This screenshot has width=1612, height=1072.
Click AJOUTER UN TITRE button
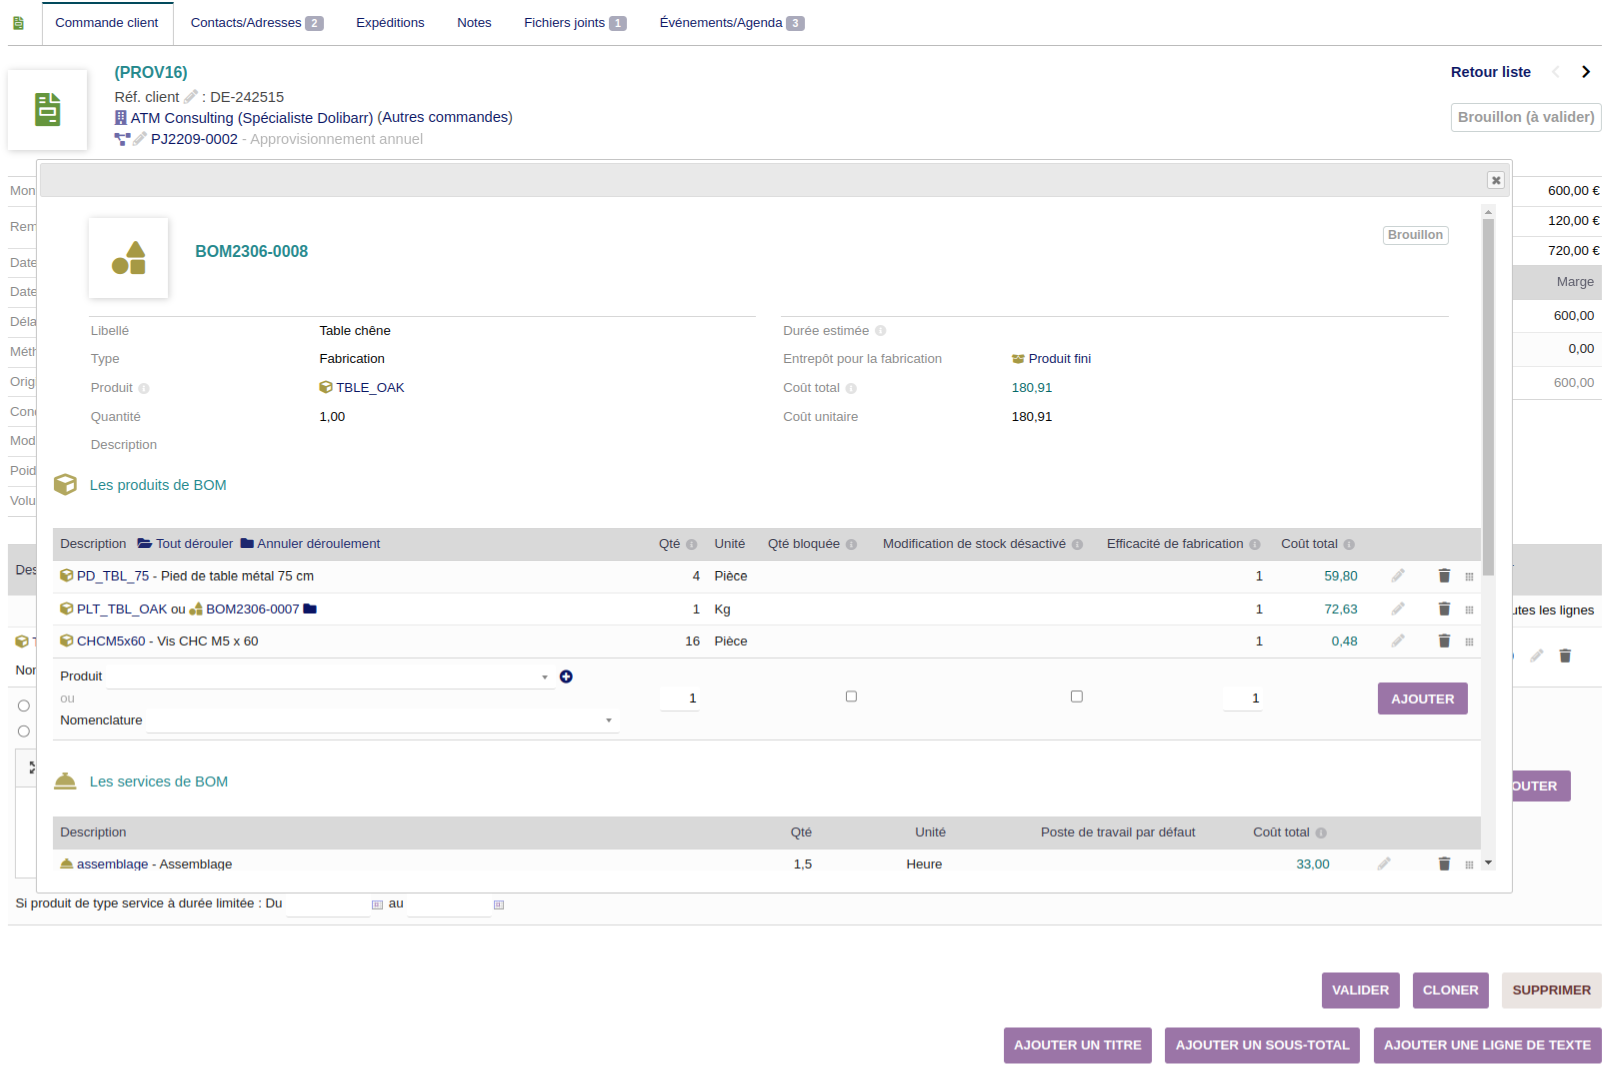(1078, 1046)
